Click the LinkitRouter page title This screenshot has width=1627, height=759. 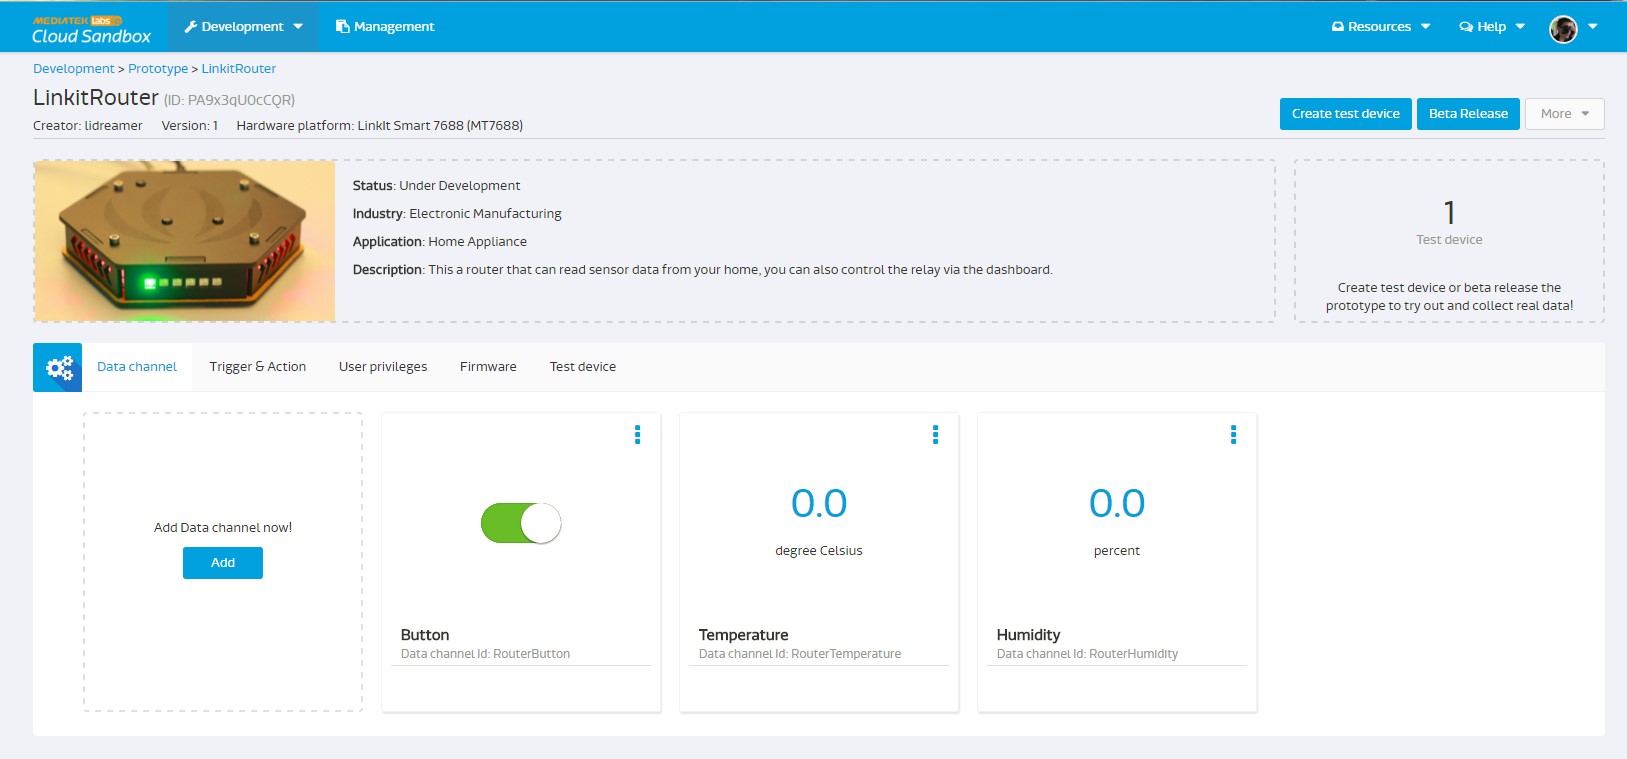click(96, 97)
